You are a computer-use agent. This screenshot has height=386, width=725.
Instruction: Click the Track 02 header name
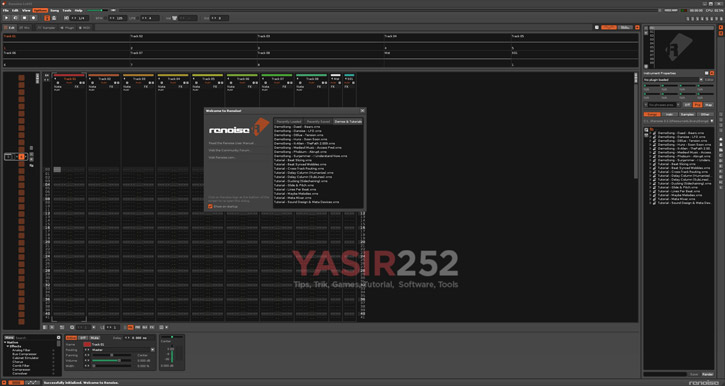click(104, 79)
